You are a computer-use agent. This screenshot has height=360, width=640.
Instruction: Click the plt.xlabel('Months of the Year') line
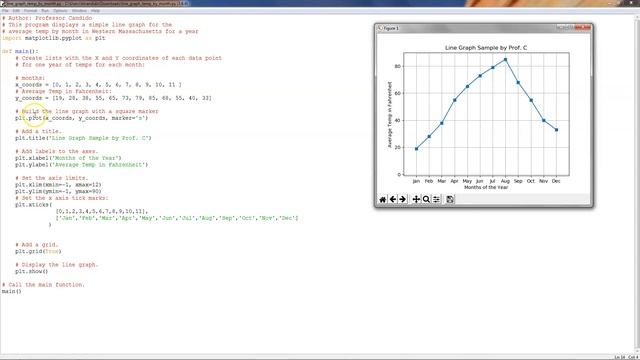68,158
